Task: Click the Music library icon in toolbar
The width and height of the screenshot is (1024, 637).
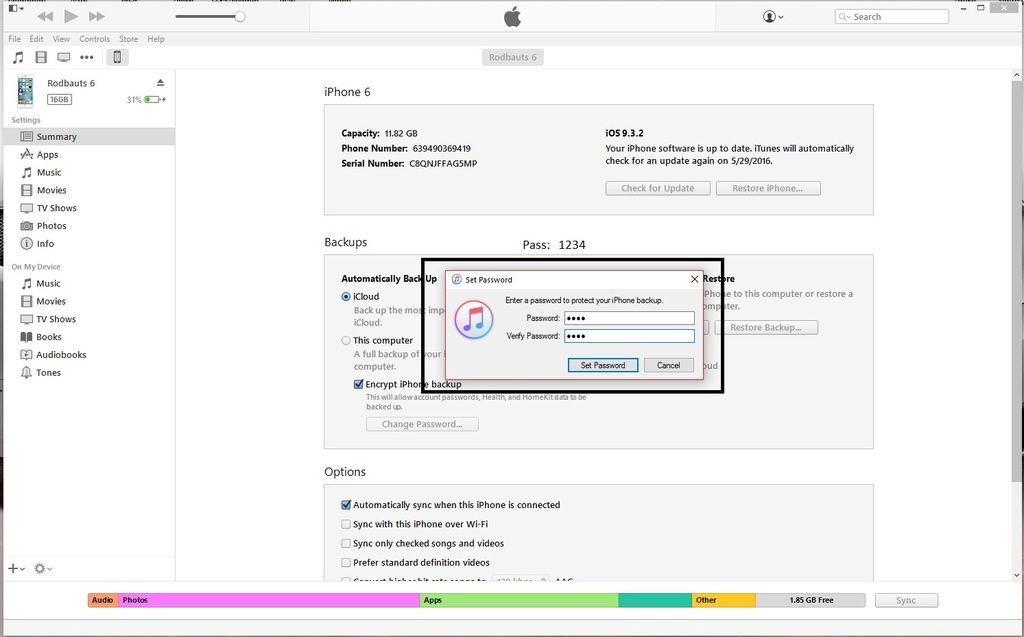Action: (17, 57)
